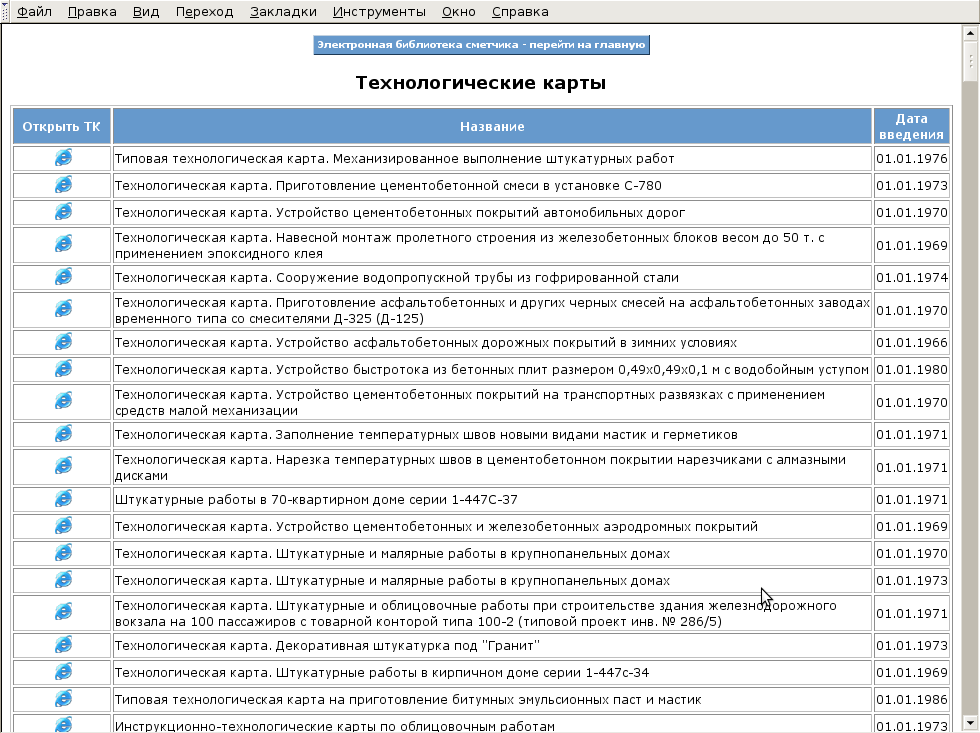
Task: Open TK icon for кирпичном доме серии 1-447с-34
Action: click(x=63, y=672)
